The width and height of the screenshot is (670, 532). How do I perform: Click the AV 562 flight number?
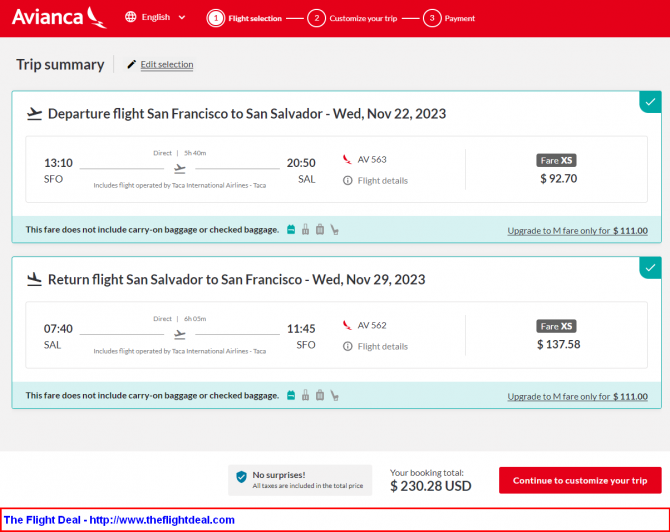[372, 325]
